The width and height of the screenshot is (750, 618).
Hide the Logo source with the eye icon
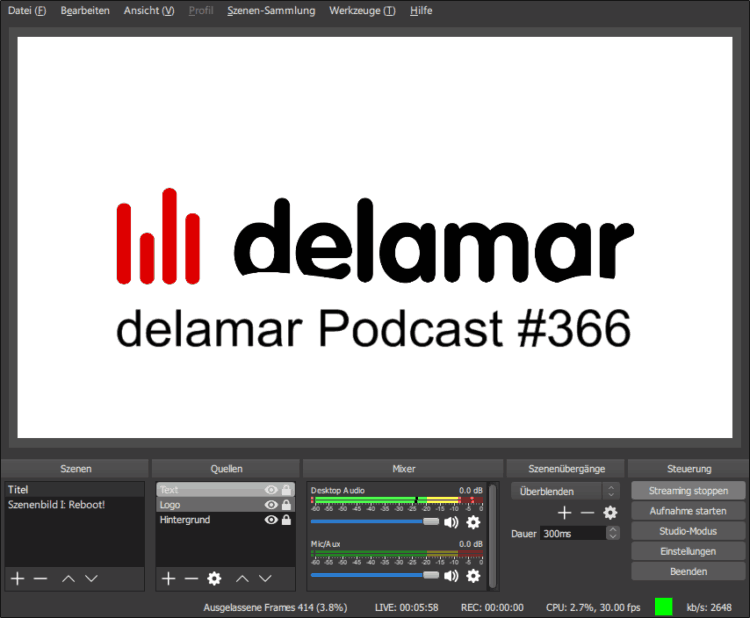(271, 505)
